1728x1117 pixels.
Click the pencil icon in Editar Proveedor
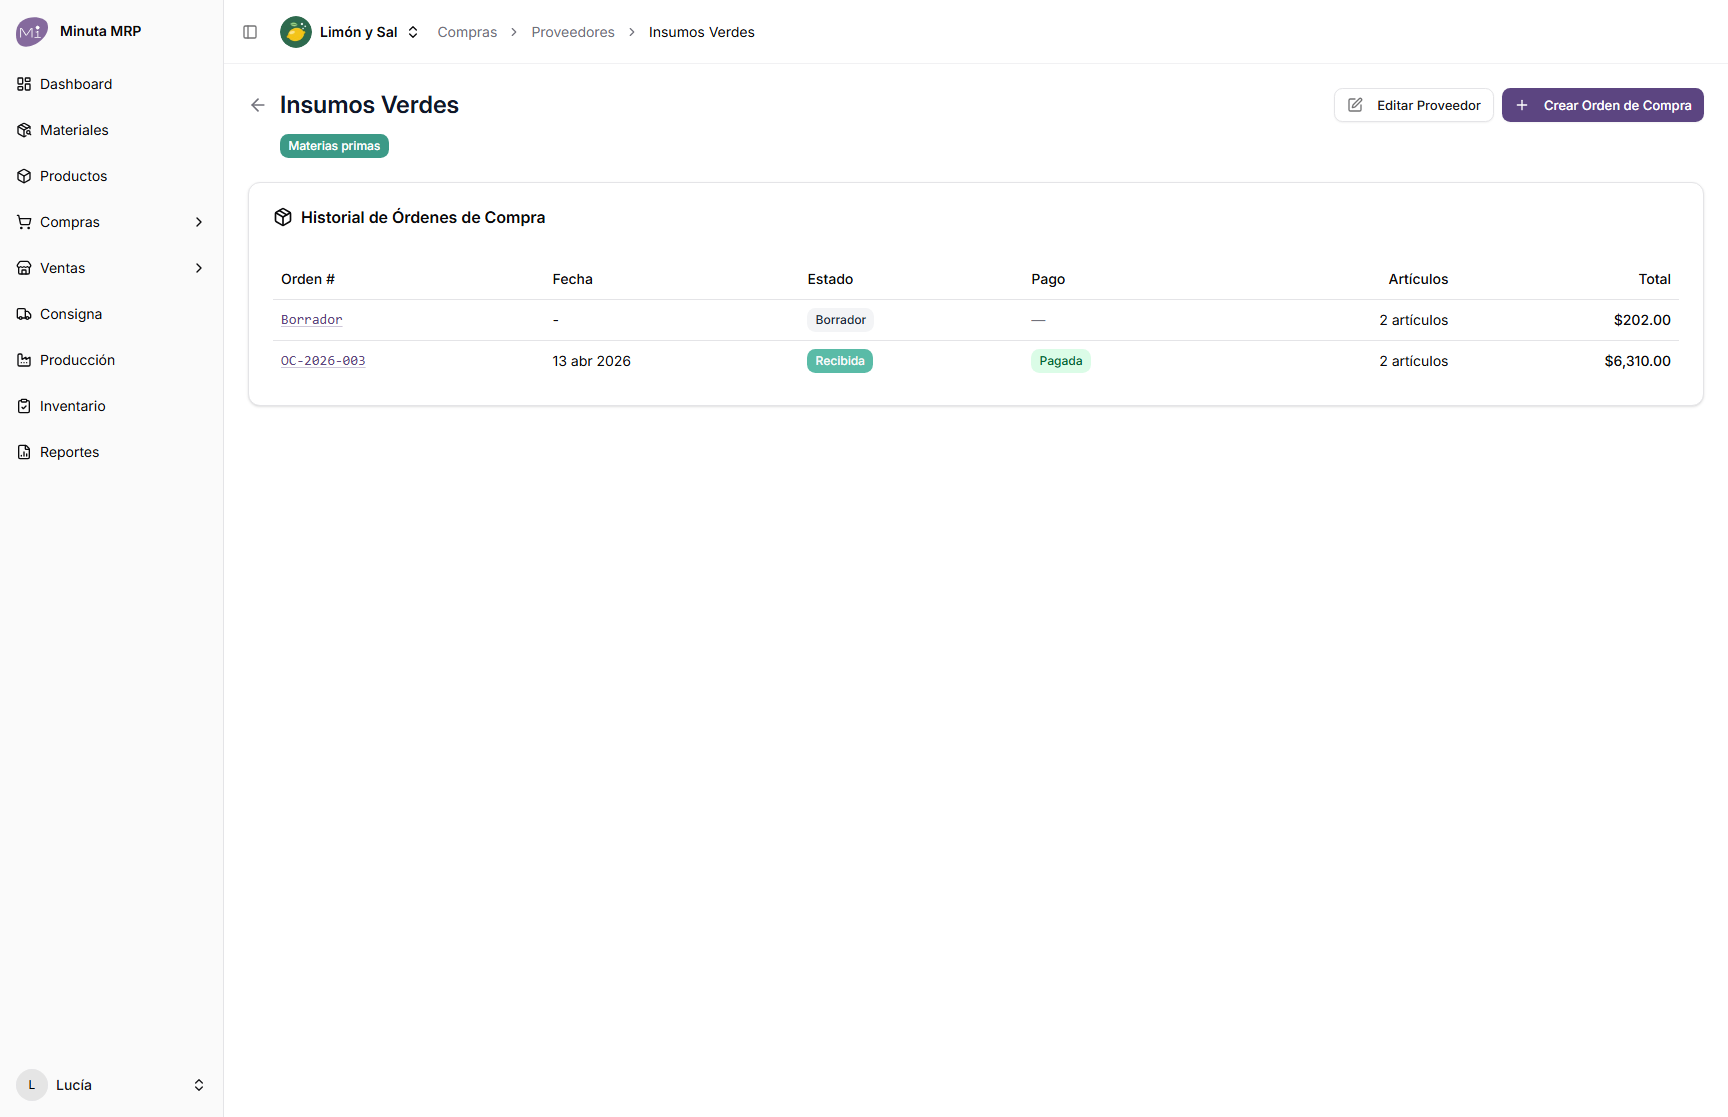1356,105
